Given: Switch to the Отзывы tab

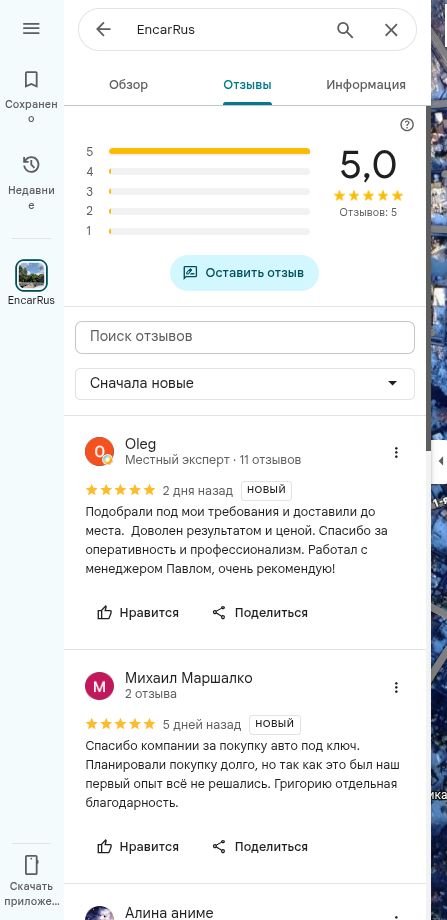Looking at the screenshot, I should 248,84.
